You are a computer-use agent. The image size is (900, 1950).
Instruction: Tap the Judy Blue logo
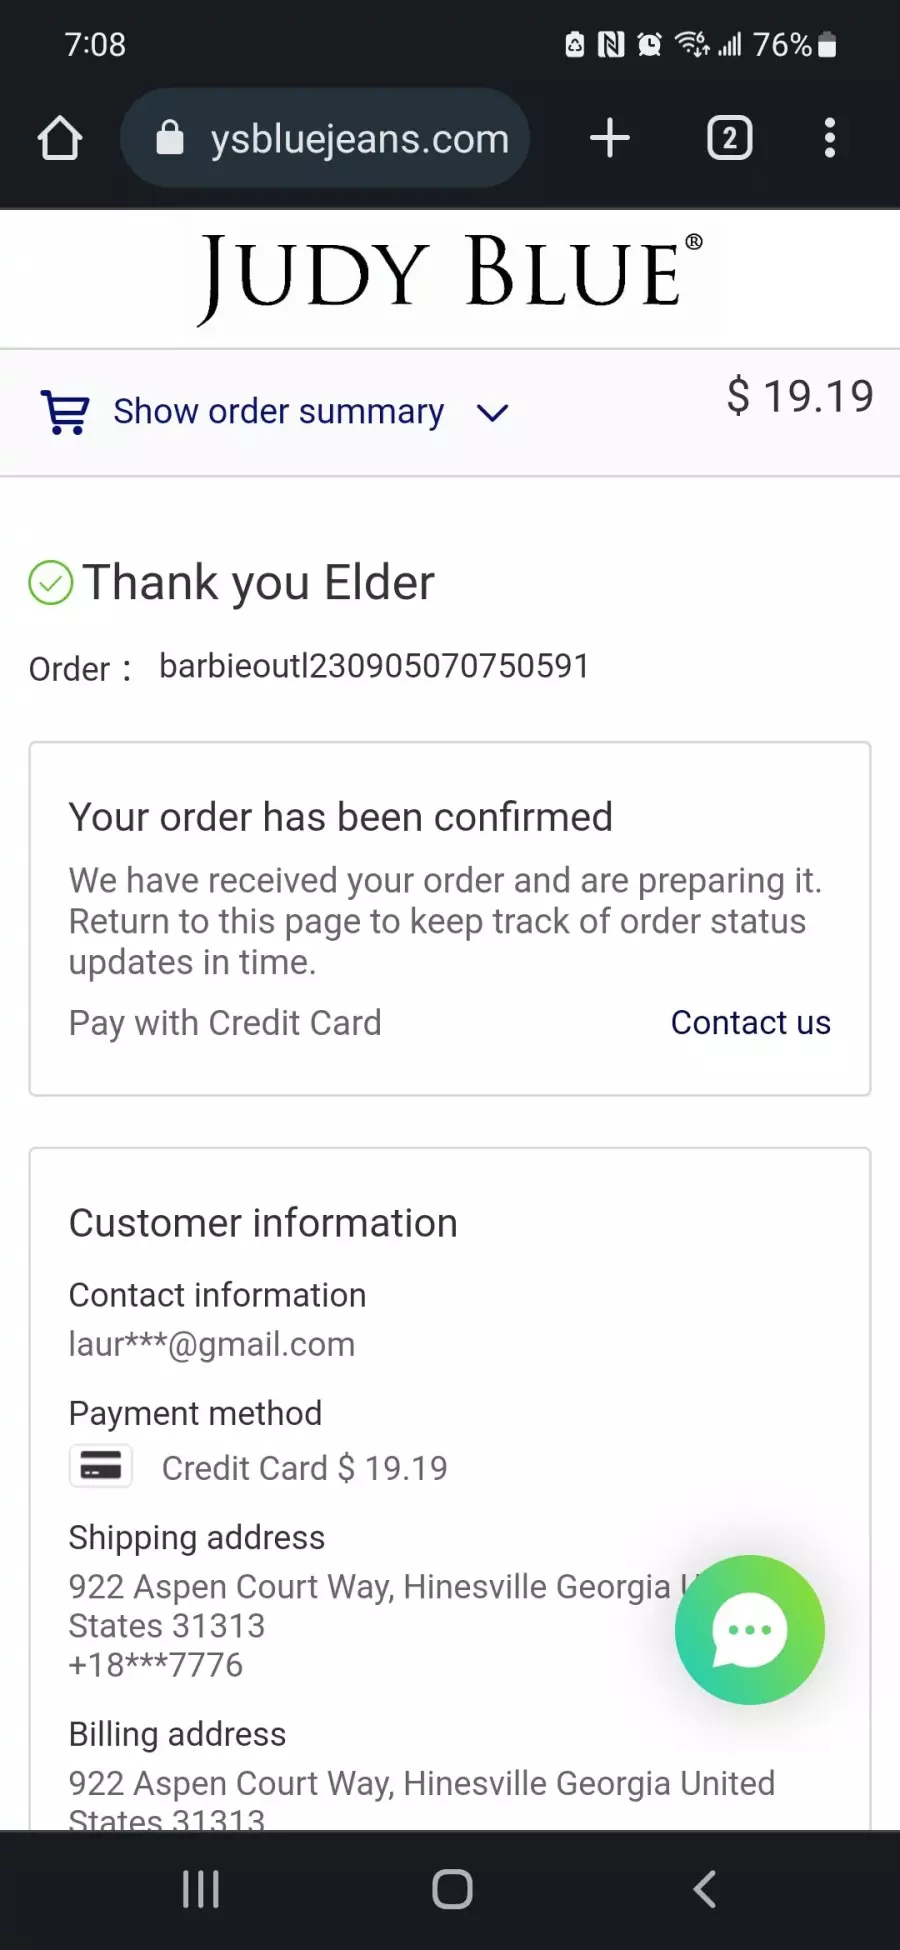450,277
